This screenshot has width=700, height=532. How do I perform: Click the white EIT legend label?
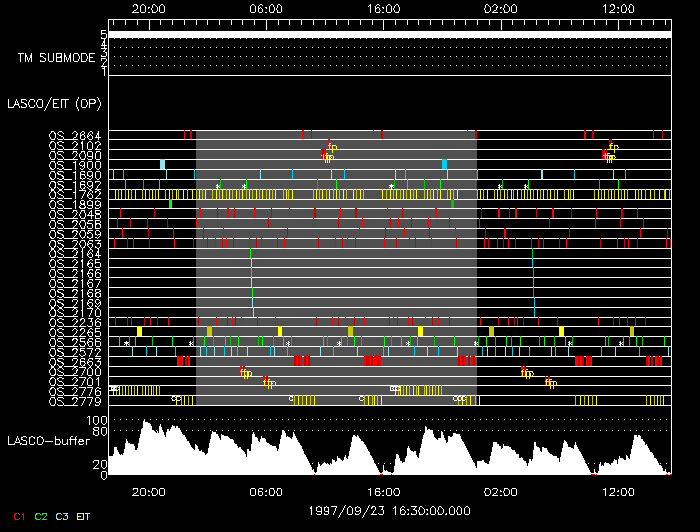tap(84, 516)
